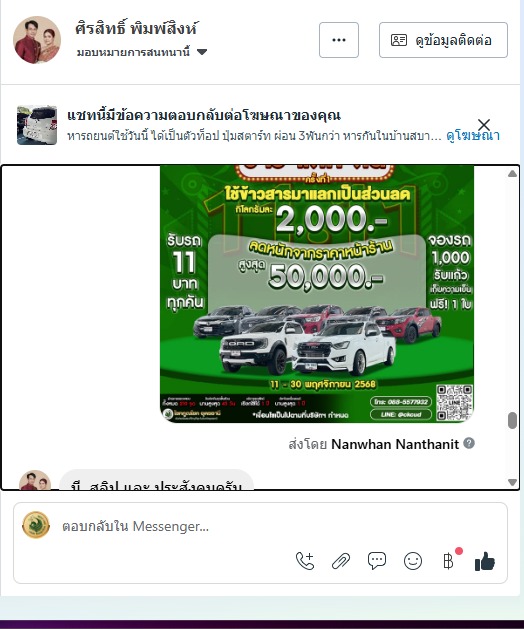
Task: Open the emoji picker smiley icon
Action: pos(413,561)
